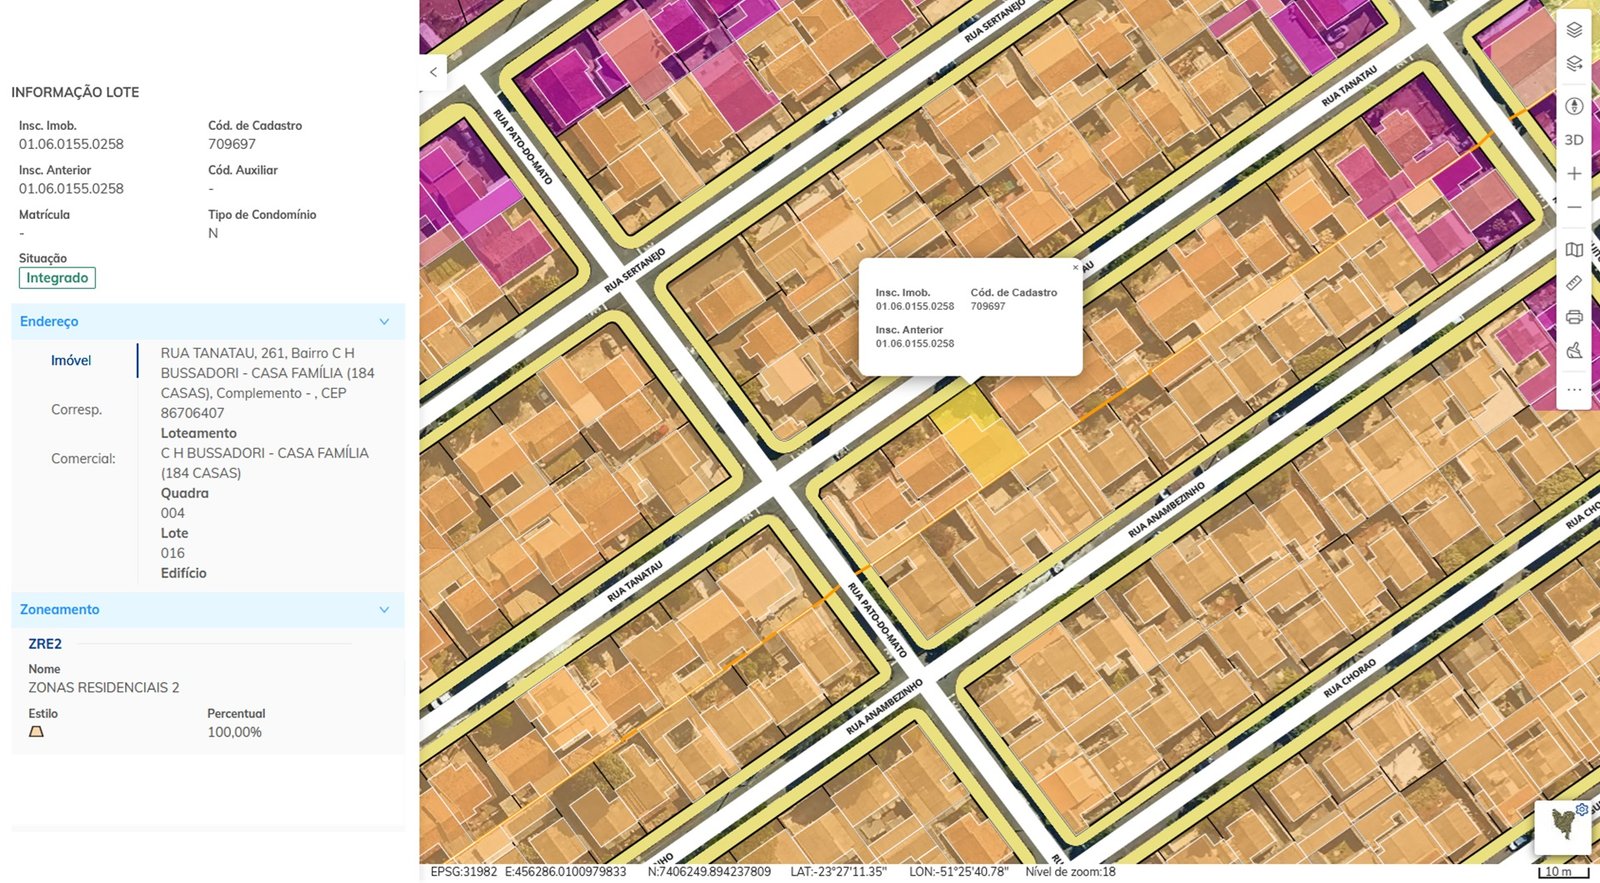This screenshot has width=1600, height=883.
Task: Click the Tipo de Condomínio value N
Action: [213, 233]
